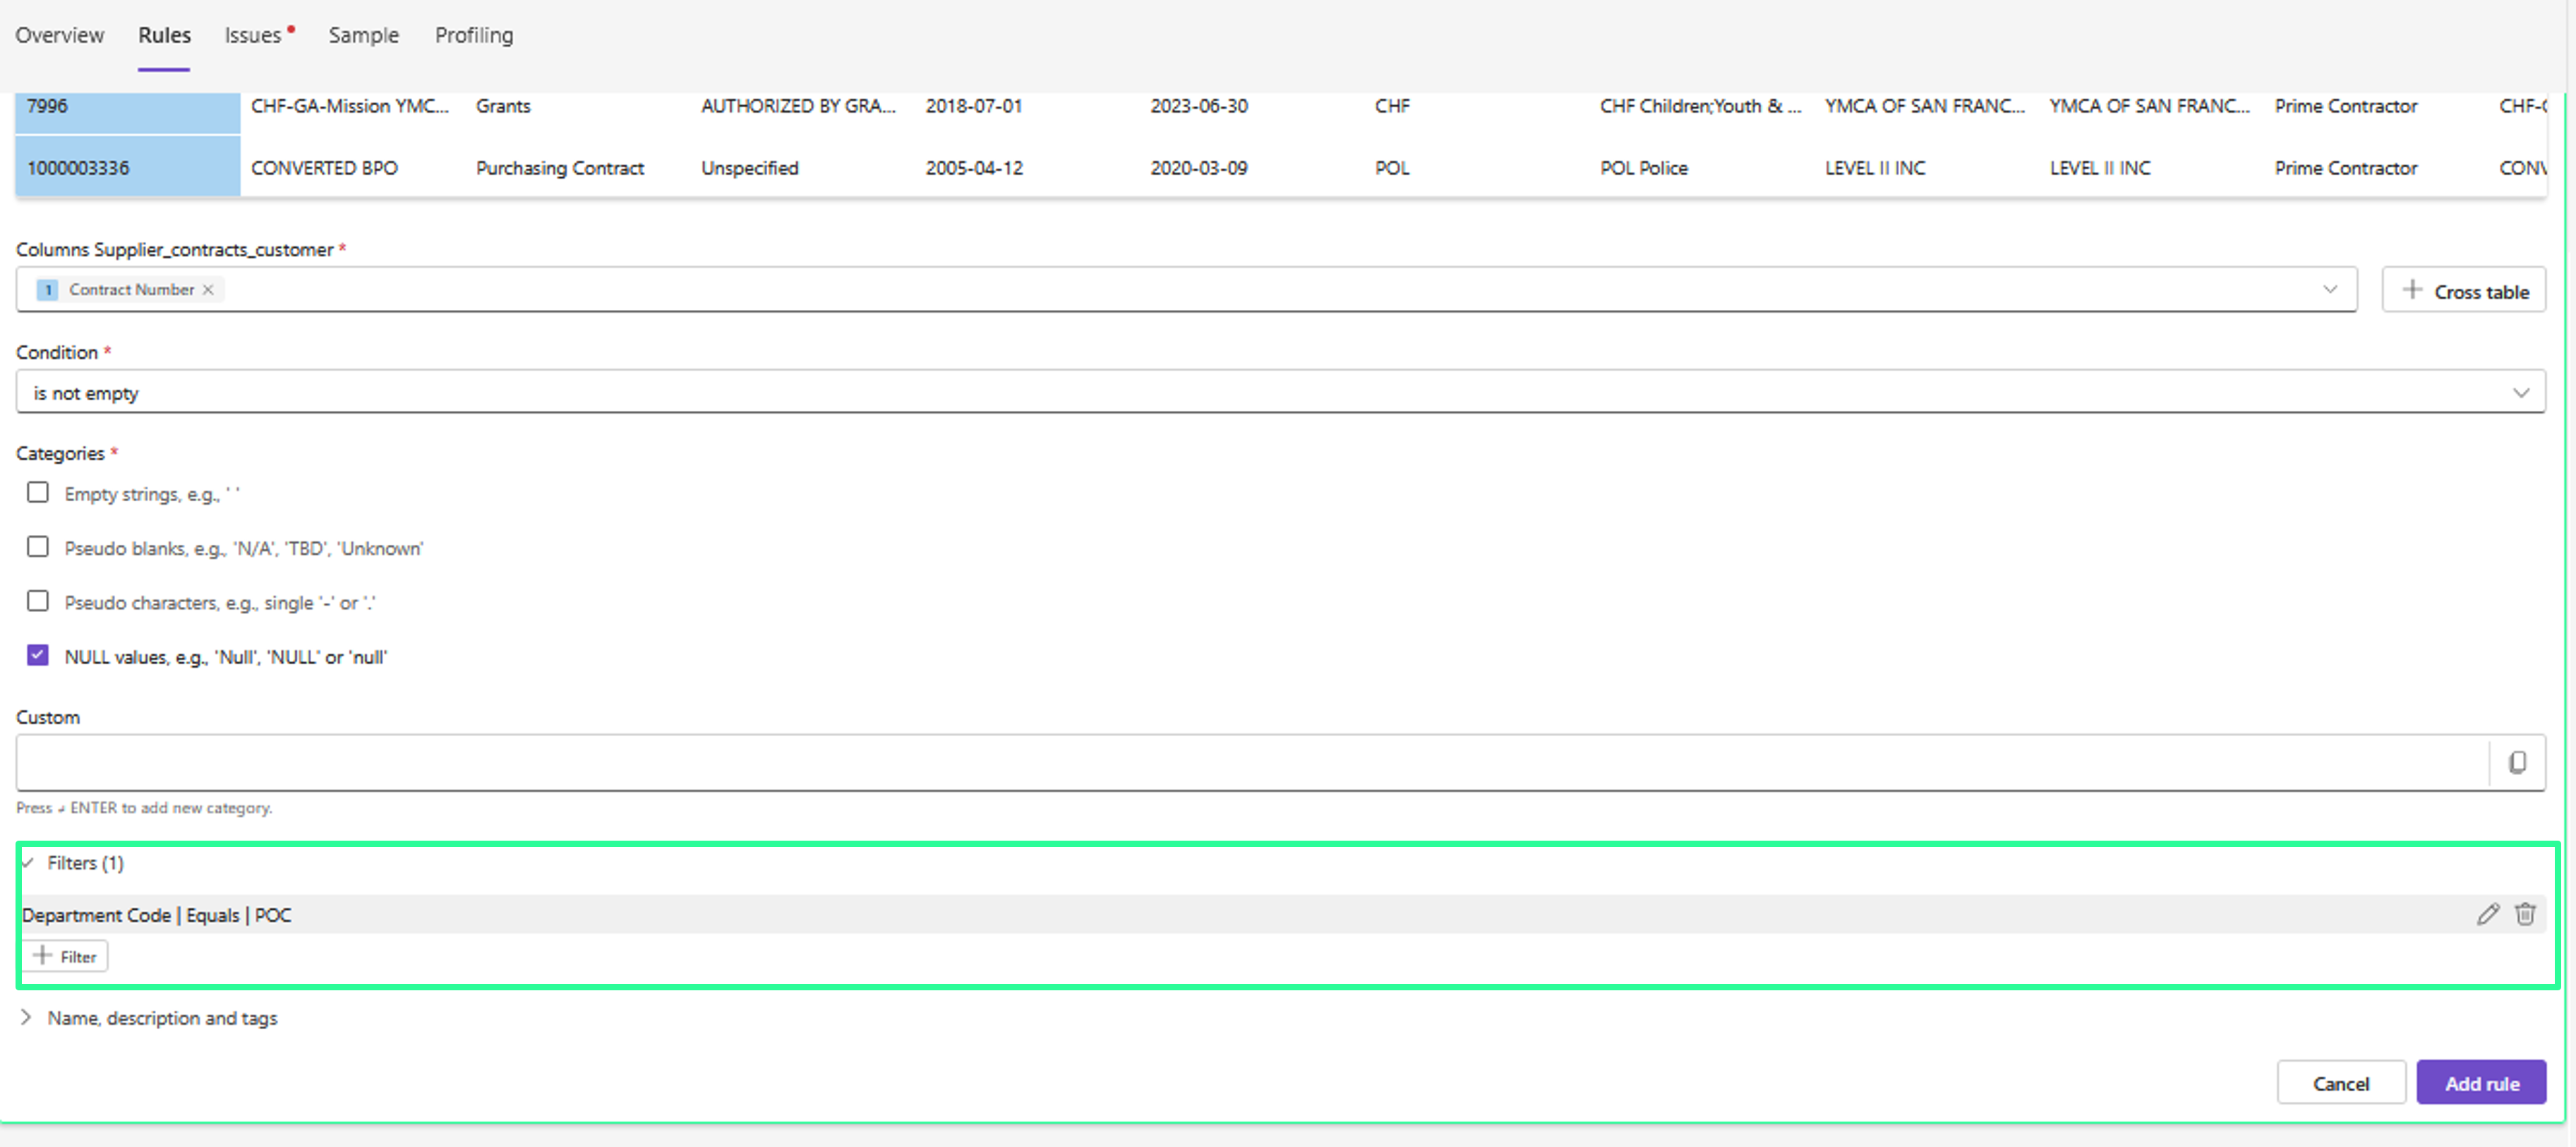The width and height of the screenshot is (2576, 1147).
Task: Tick the Pseudo characters checkbox
Action: pos(38,601)
